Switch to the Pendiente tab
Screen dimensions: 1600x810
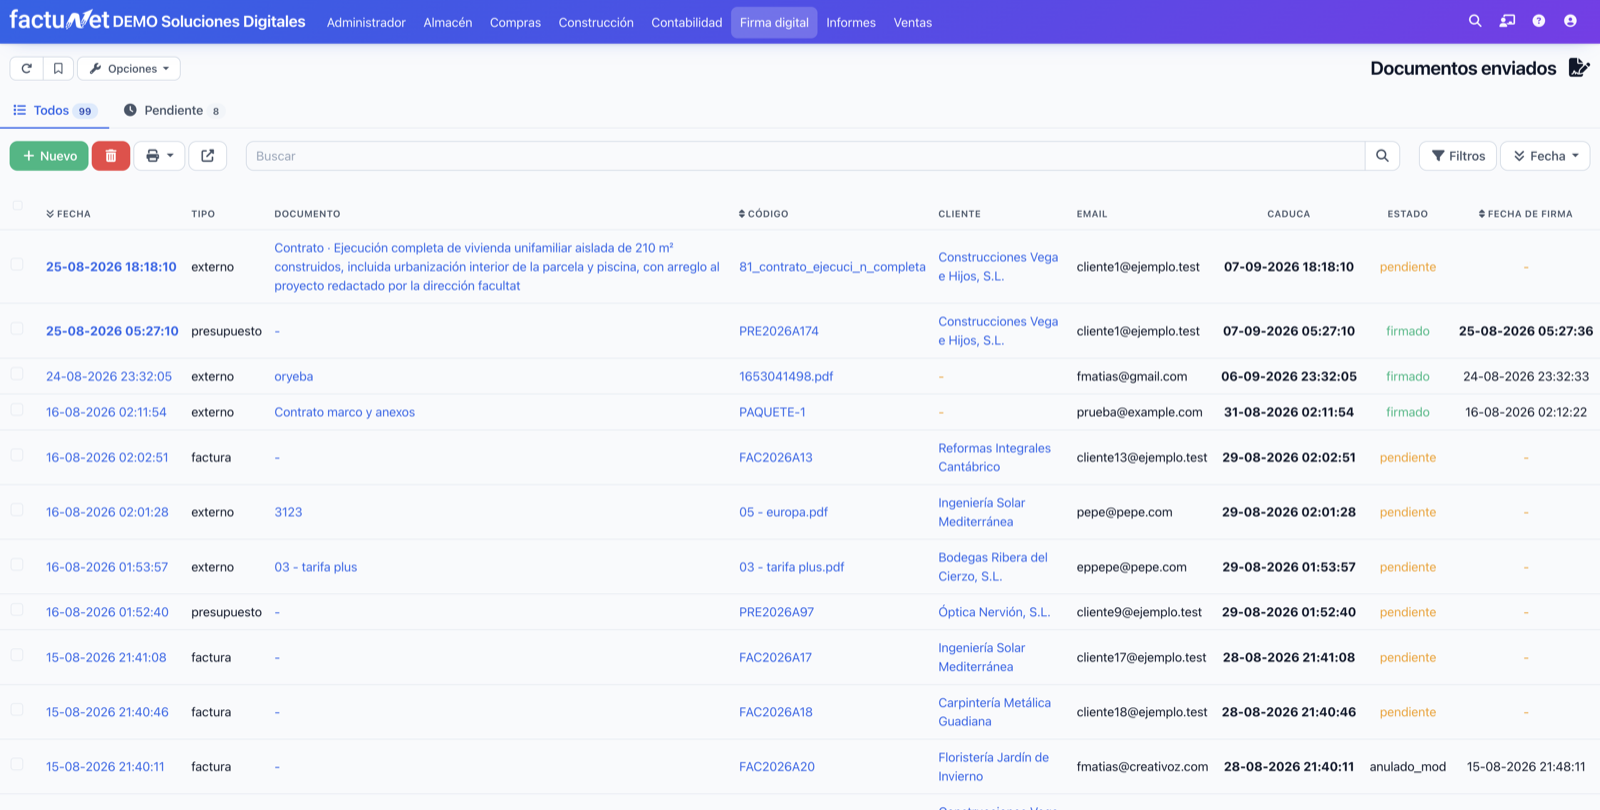[x=173, y=110]
